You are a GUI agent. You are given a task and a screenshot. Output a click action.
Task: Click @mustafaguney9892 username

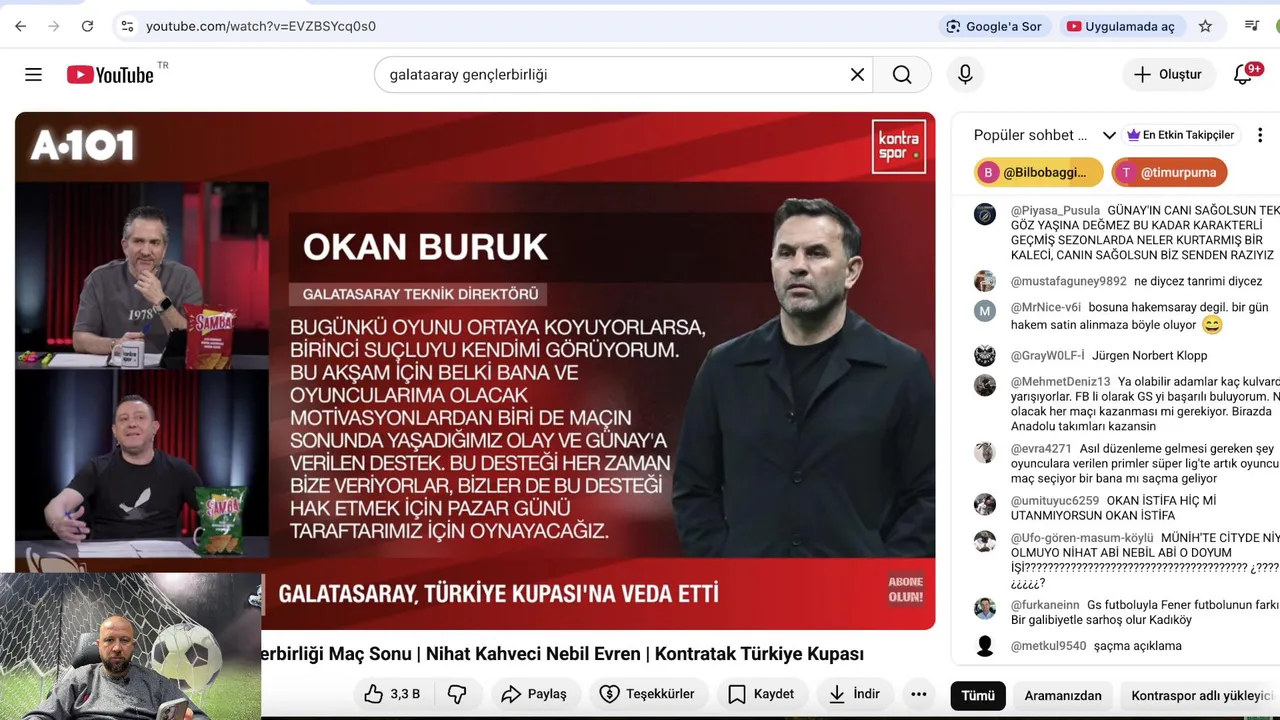point(1068,282)
